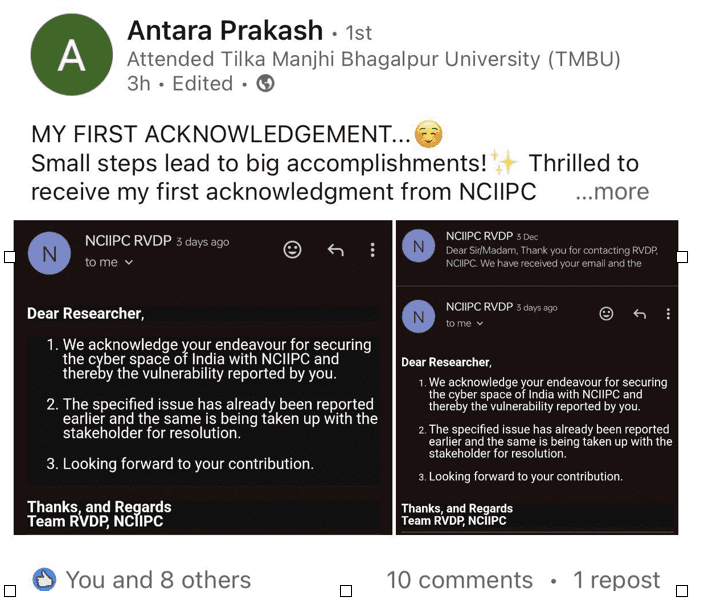The height and width of the screenshot is (606, 716).
Task: Click NCIIPC RVDP sender avatar in left email
Action: tap(50, 254)
